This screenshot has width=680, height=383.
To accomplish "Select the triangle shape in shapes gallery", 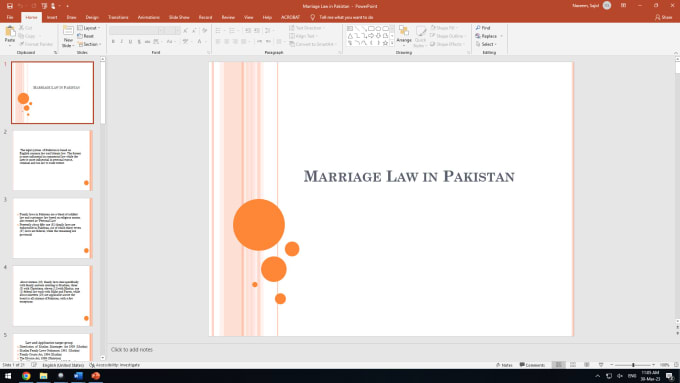I will coord(350,36).
